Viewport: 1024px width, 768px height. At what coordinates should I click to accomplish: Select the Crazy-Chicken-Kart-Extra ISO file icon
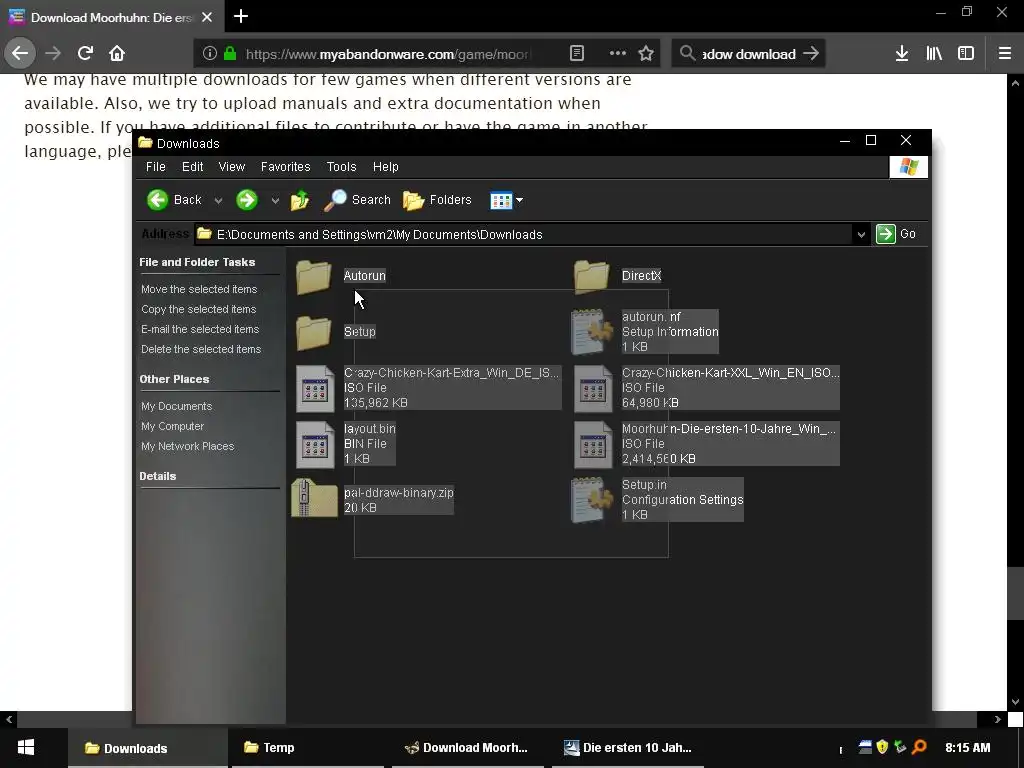coord(315,389)
